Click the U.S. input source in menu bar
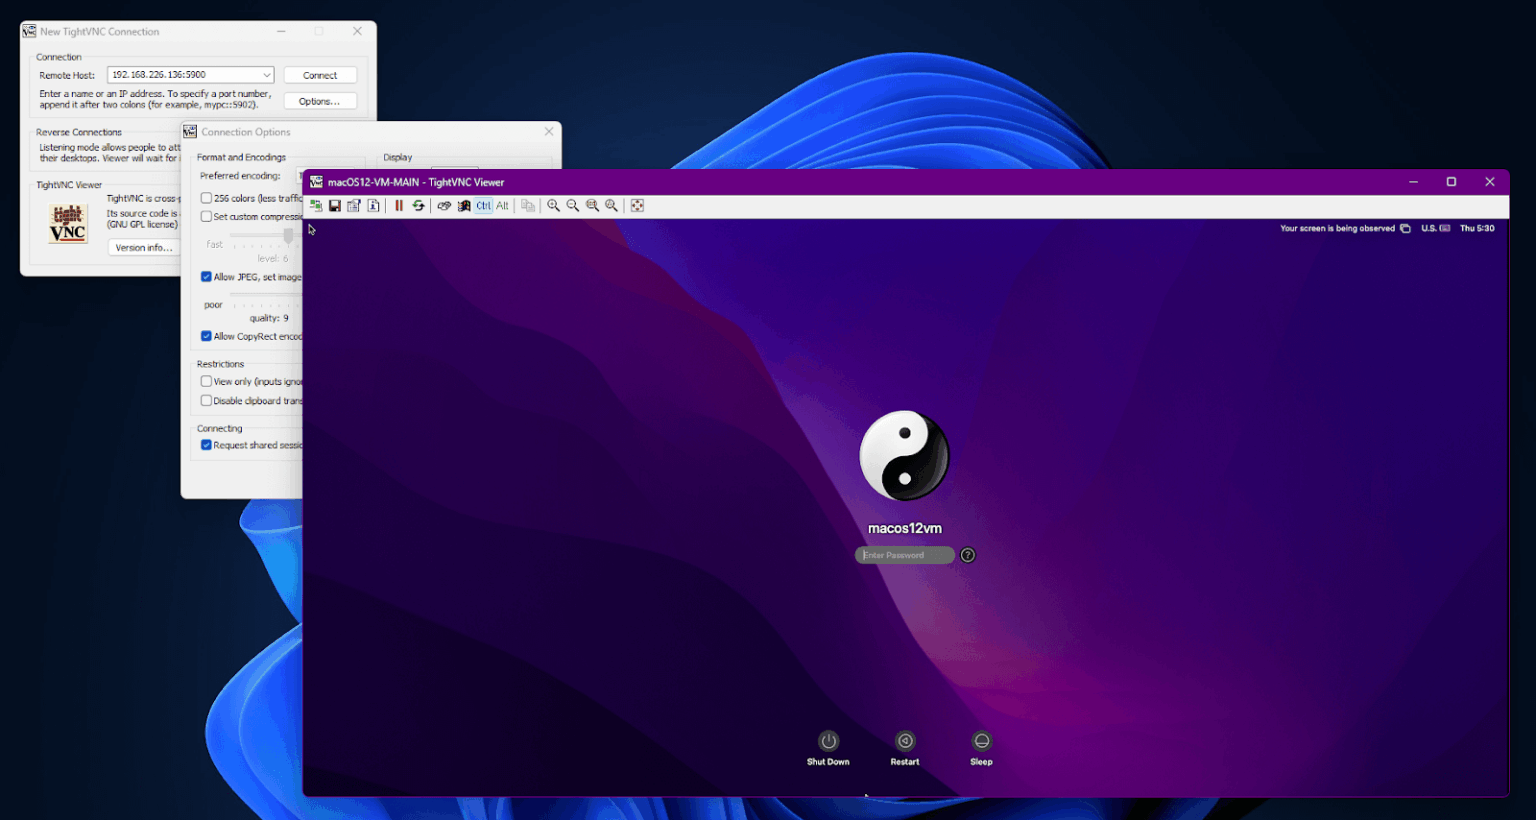 click(x=1428, y=228)
